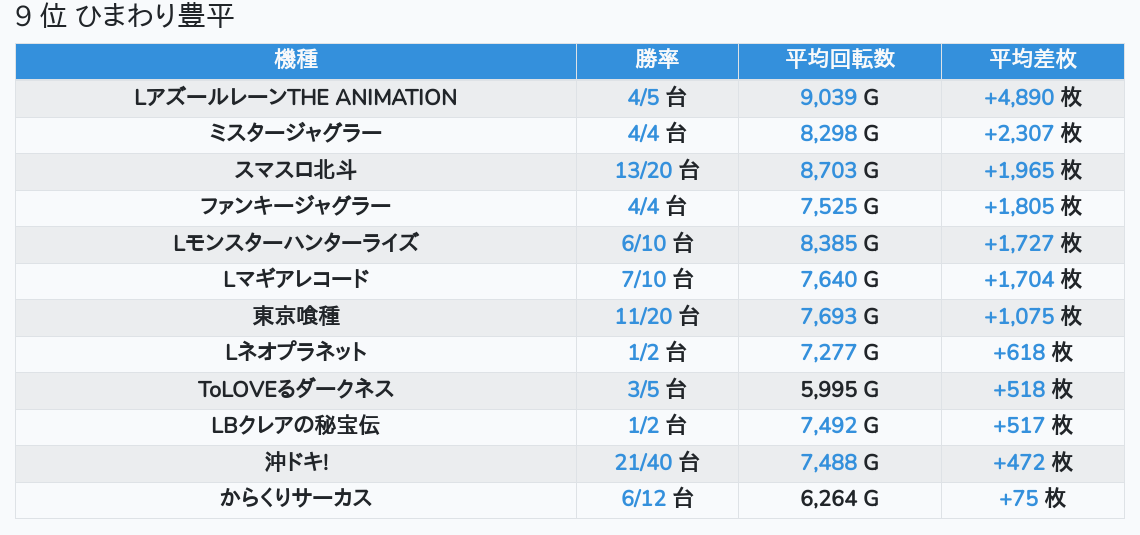Open the 8,298 spins link for ミスタージャグラー
The width and height of the screenshot is (1140, 535).
tap(828, 134)
